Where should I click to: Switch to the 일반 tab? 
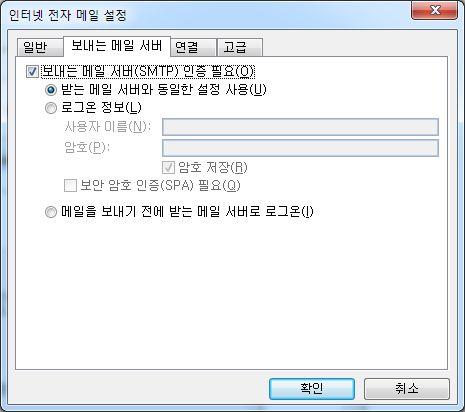click(39, 47)
